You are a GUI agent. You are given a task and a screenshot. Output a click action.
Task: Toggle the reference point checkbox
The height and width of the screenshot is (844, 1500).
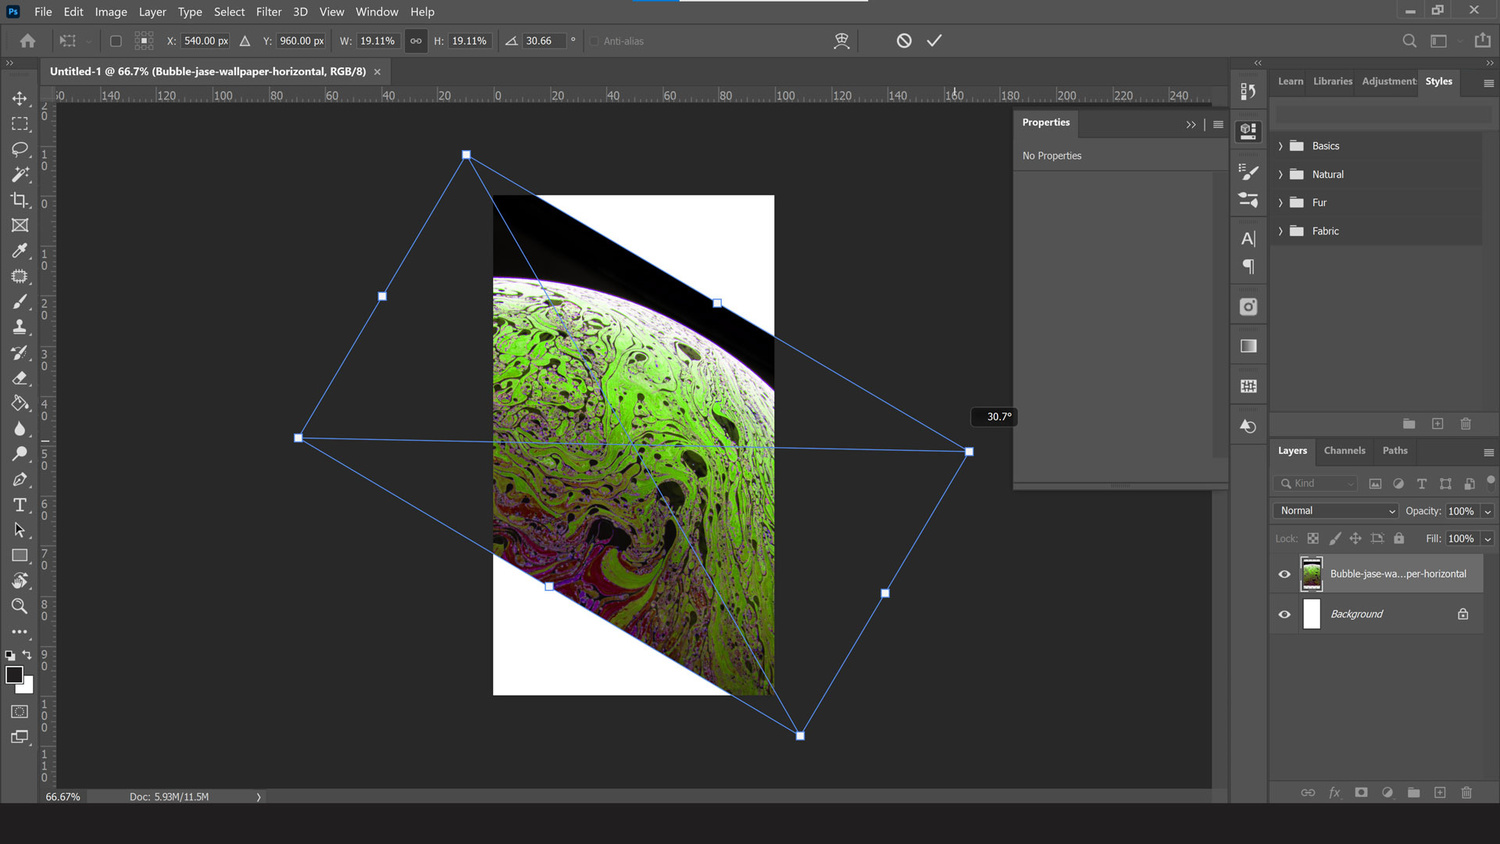pyautogui.click(x=115, y=41)
